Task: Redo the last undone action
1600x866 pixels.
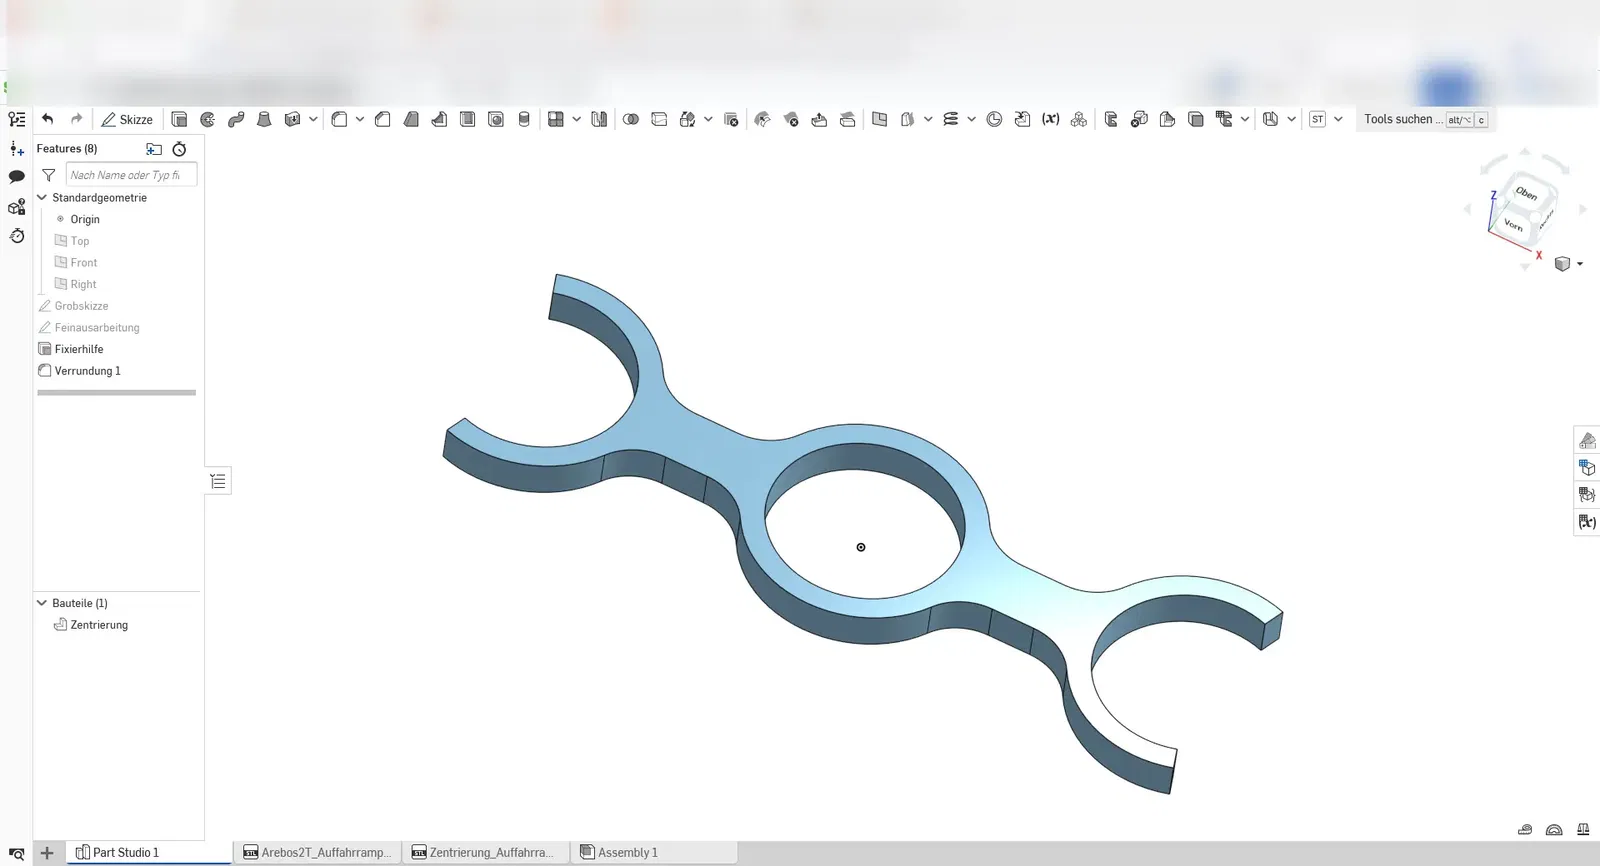Action: pyautogui.click(x=76, y=119)
